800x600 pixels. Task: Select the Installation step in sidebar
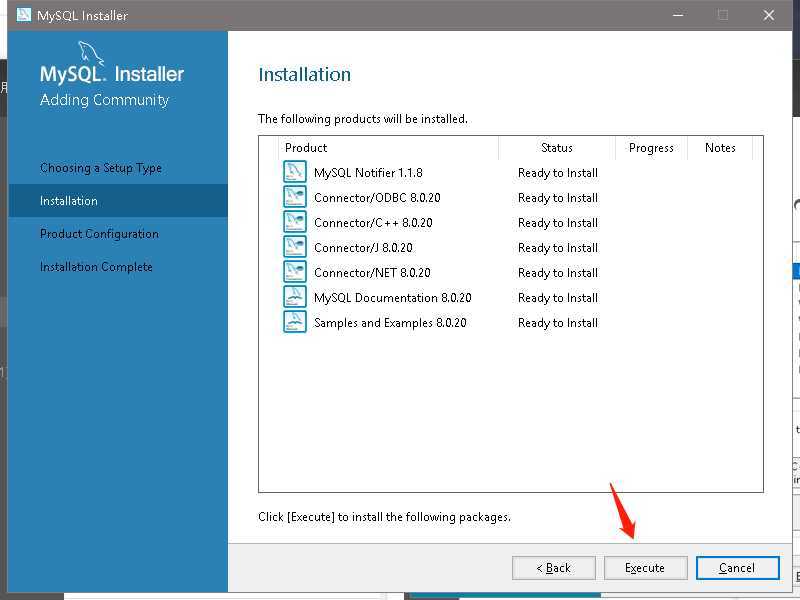(x=118, y=201)
